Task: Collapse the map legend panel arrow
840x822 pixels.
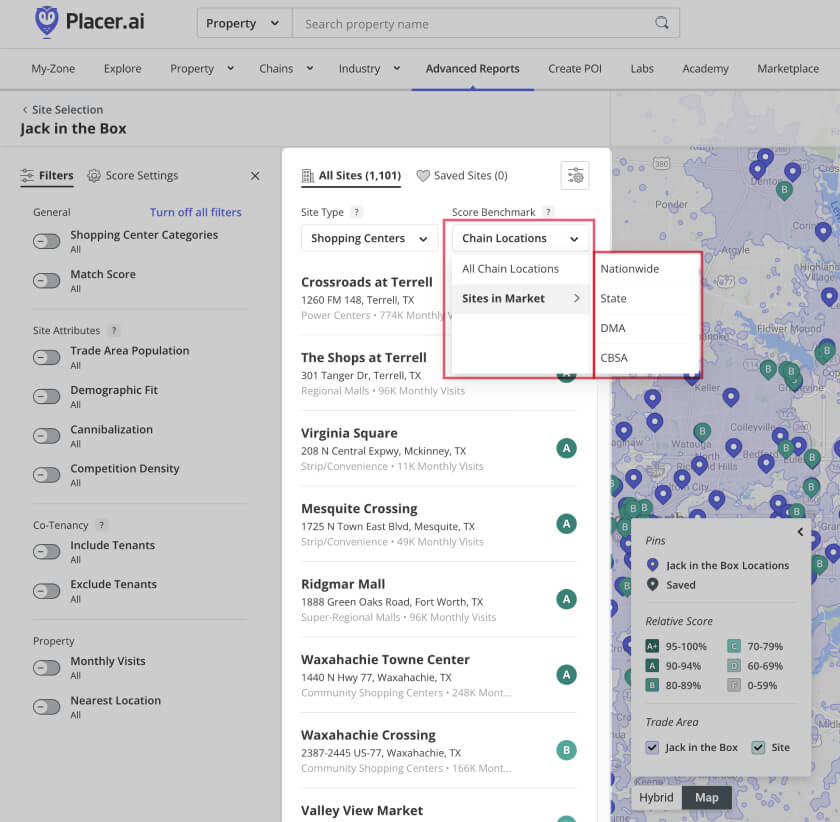Action: 800,532
